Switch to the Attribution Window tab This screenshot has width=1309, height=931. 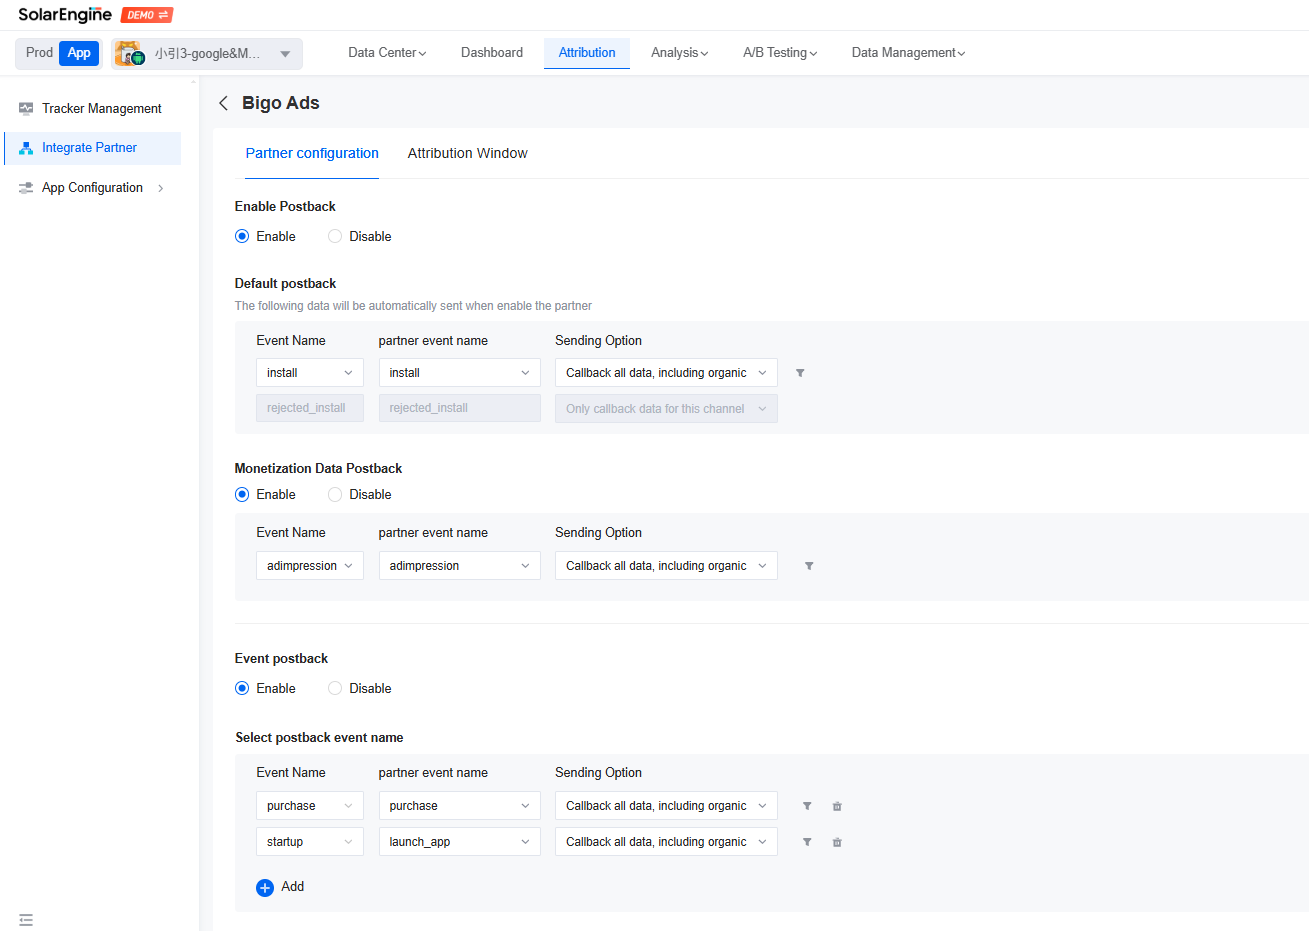pos(467,153)
